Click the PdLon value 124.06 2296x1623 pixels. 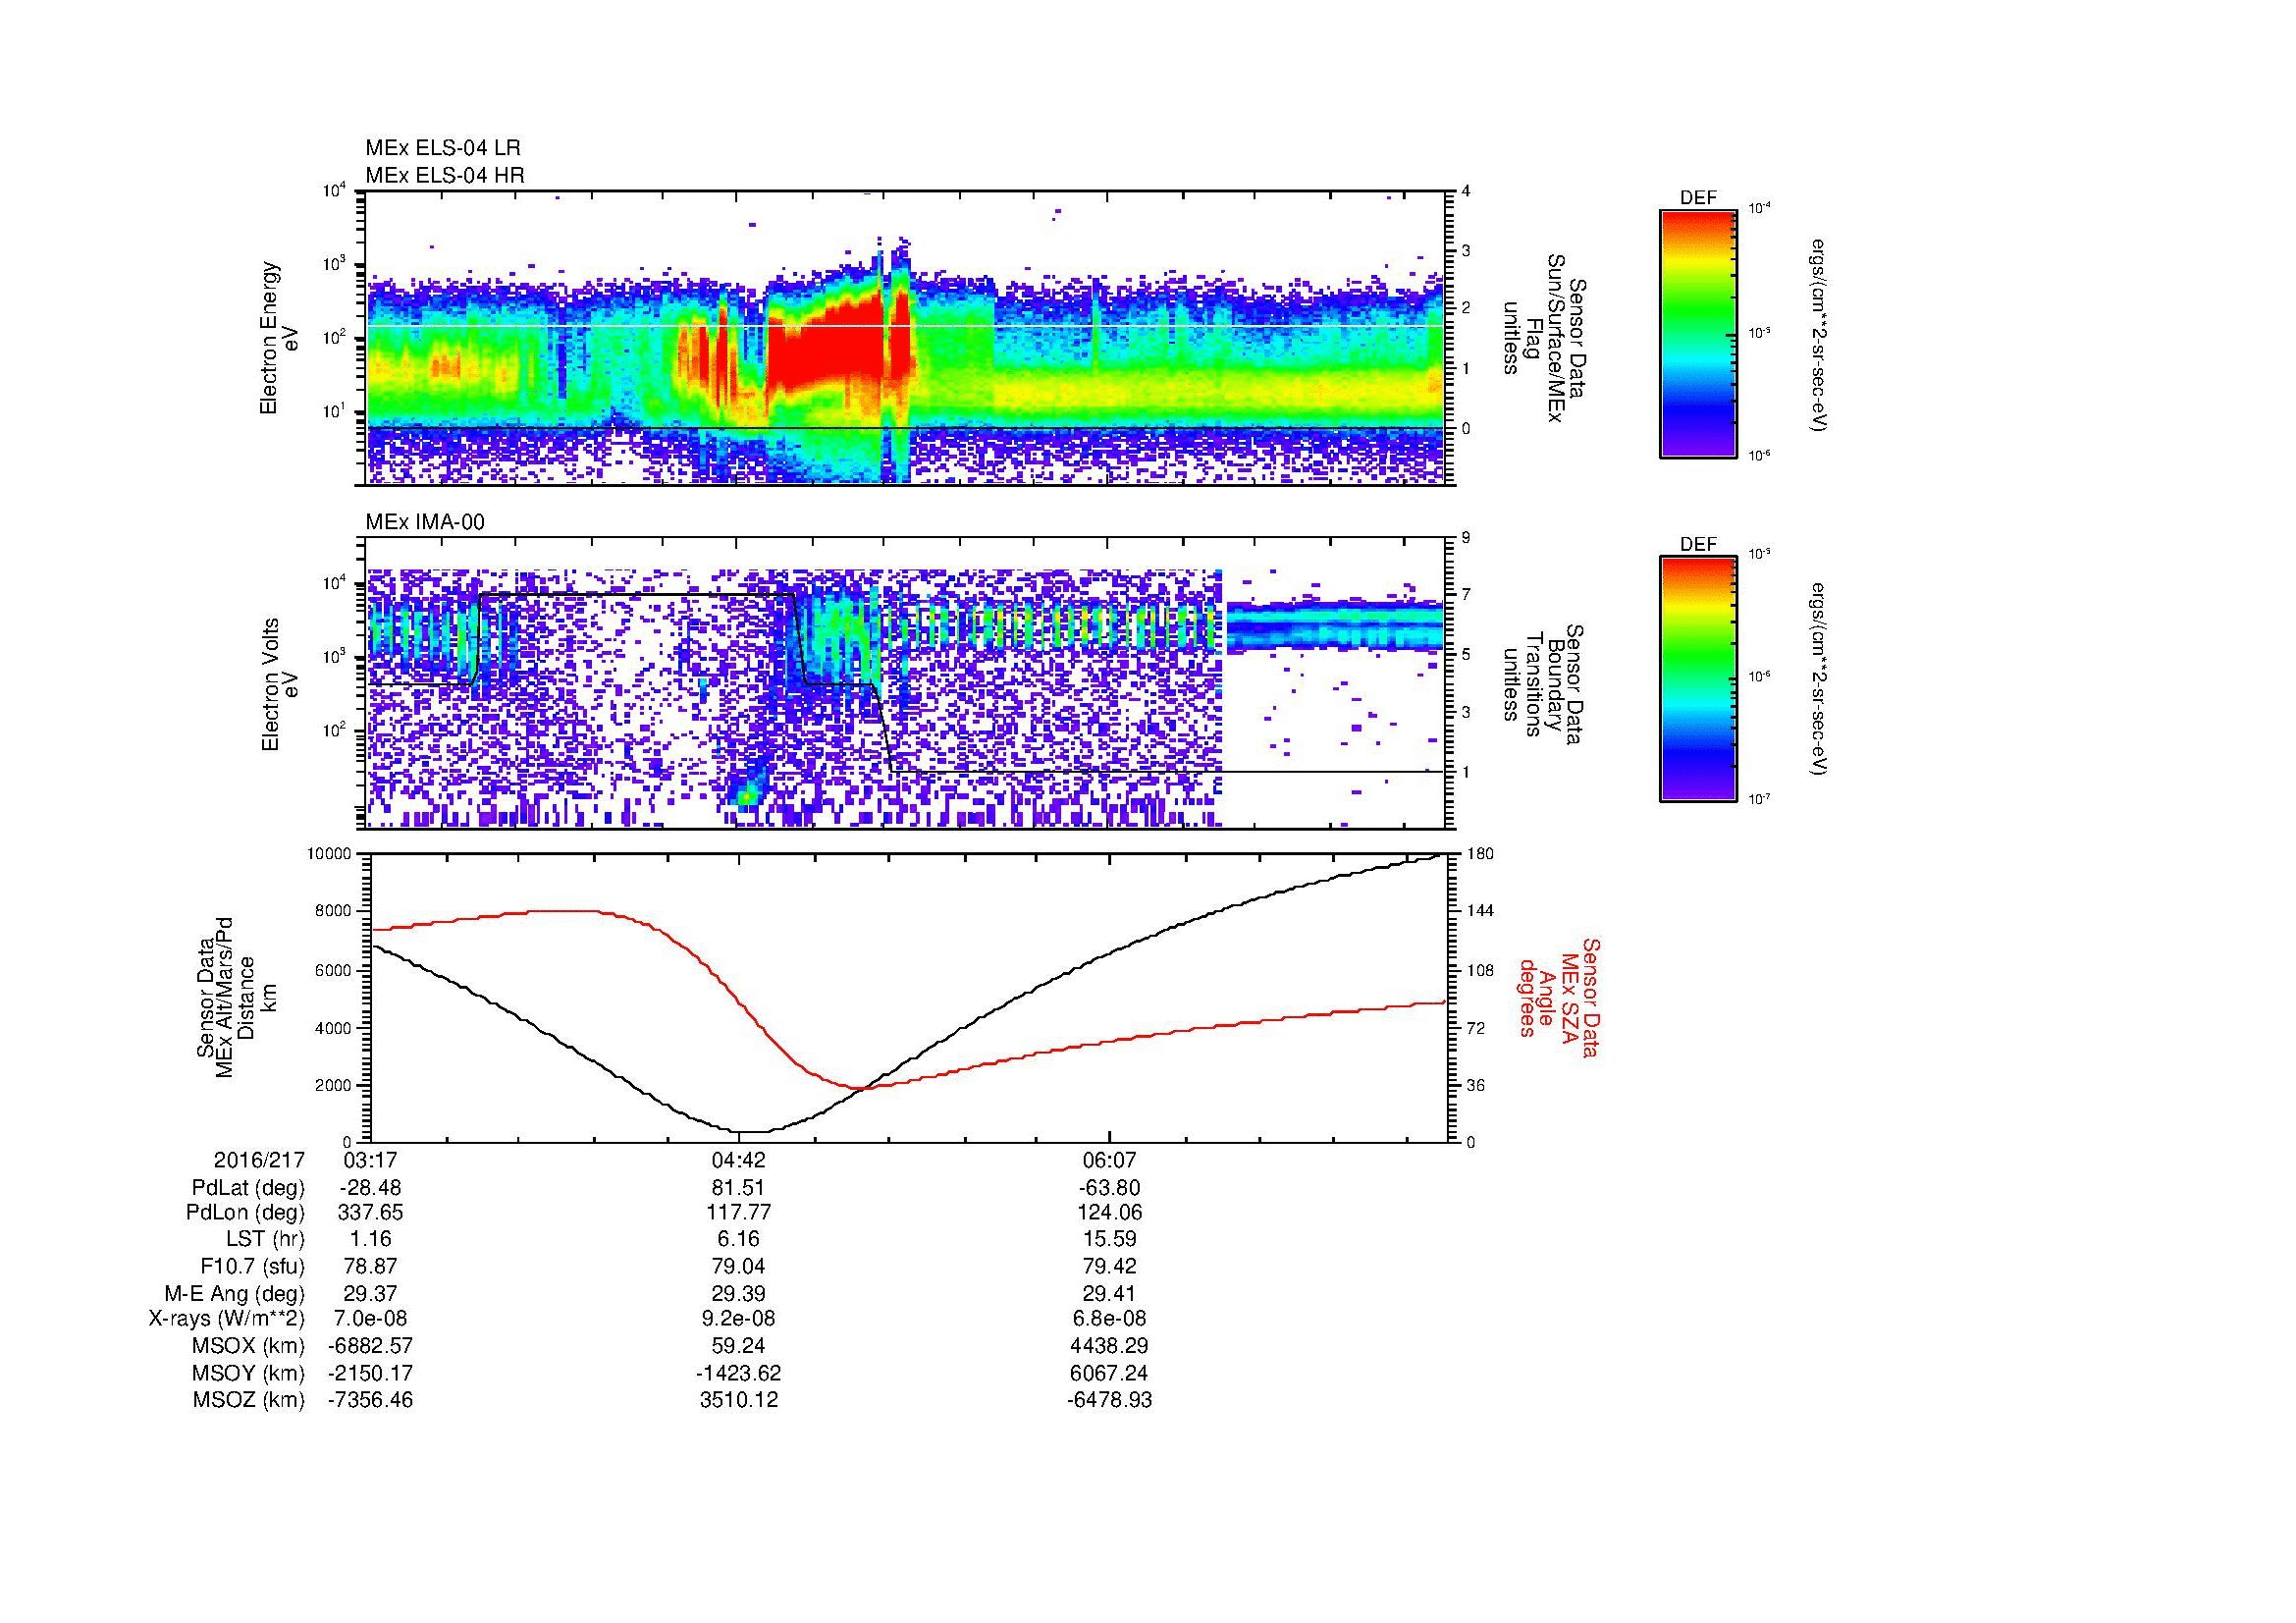[1109, 1213]
